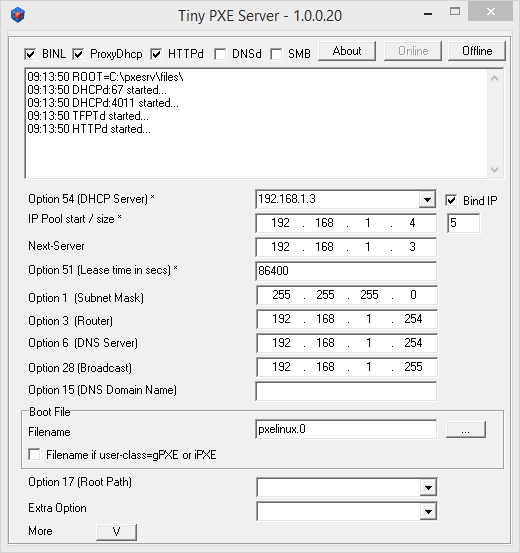
Task: Minimize the Tiny PXE Server window
Action: (428, 13)
